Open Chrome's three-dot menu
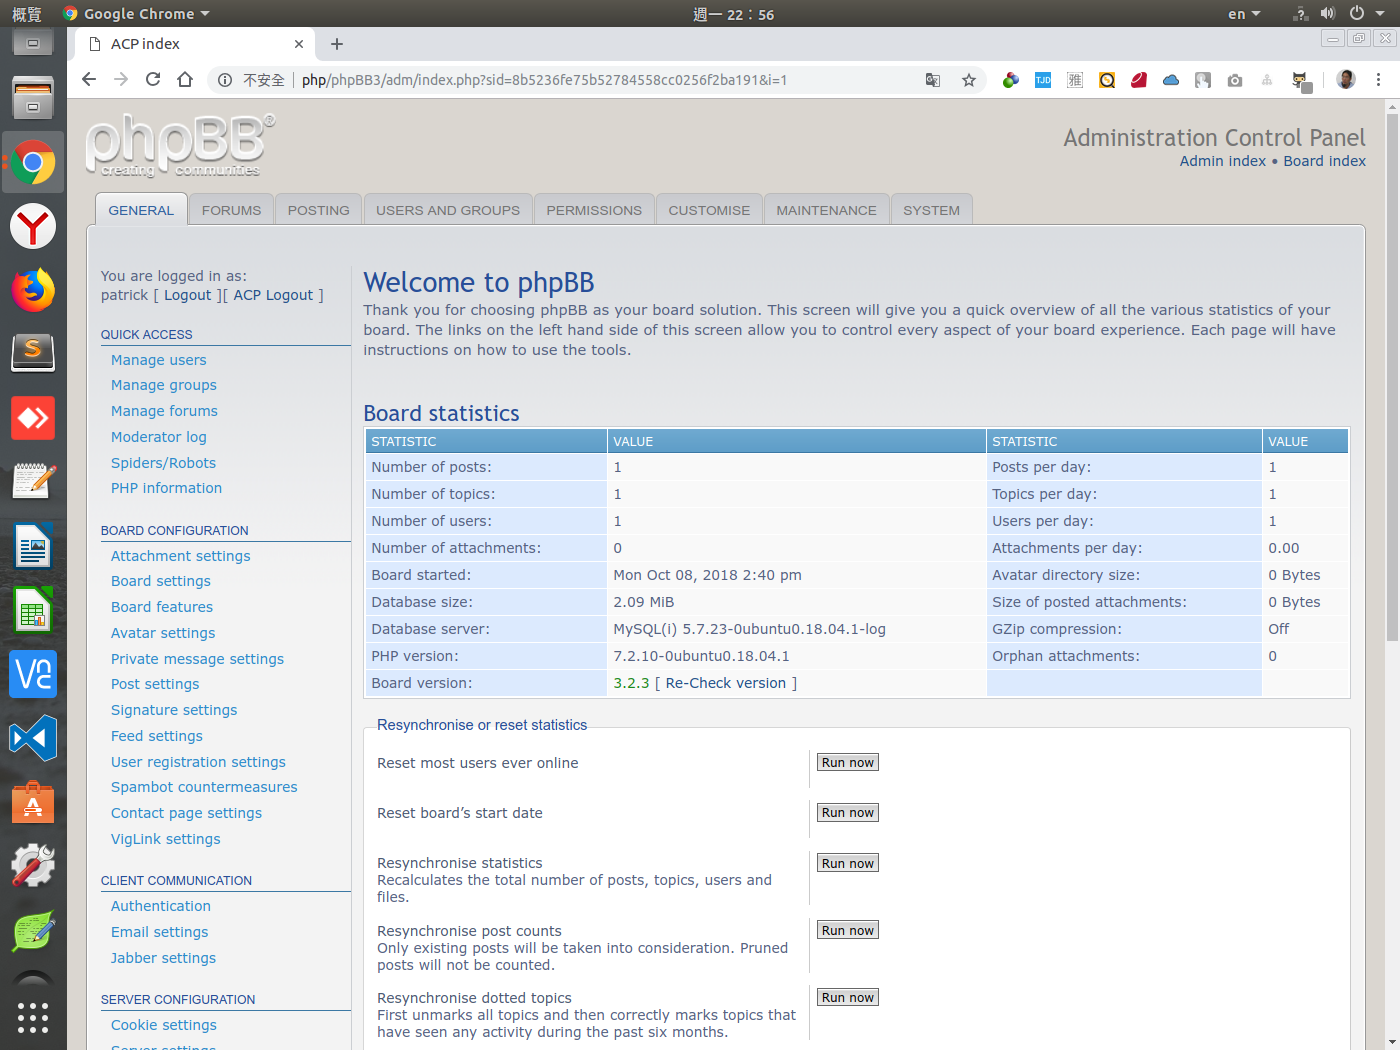 (1378, 80)
